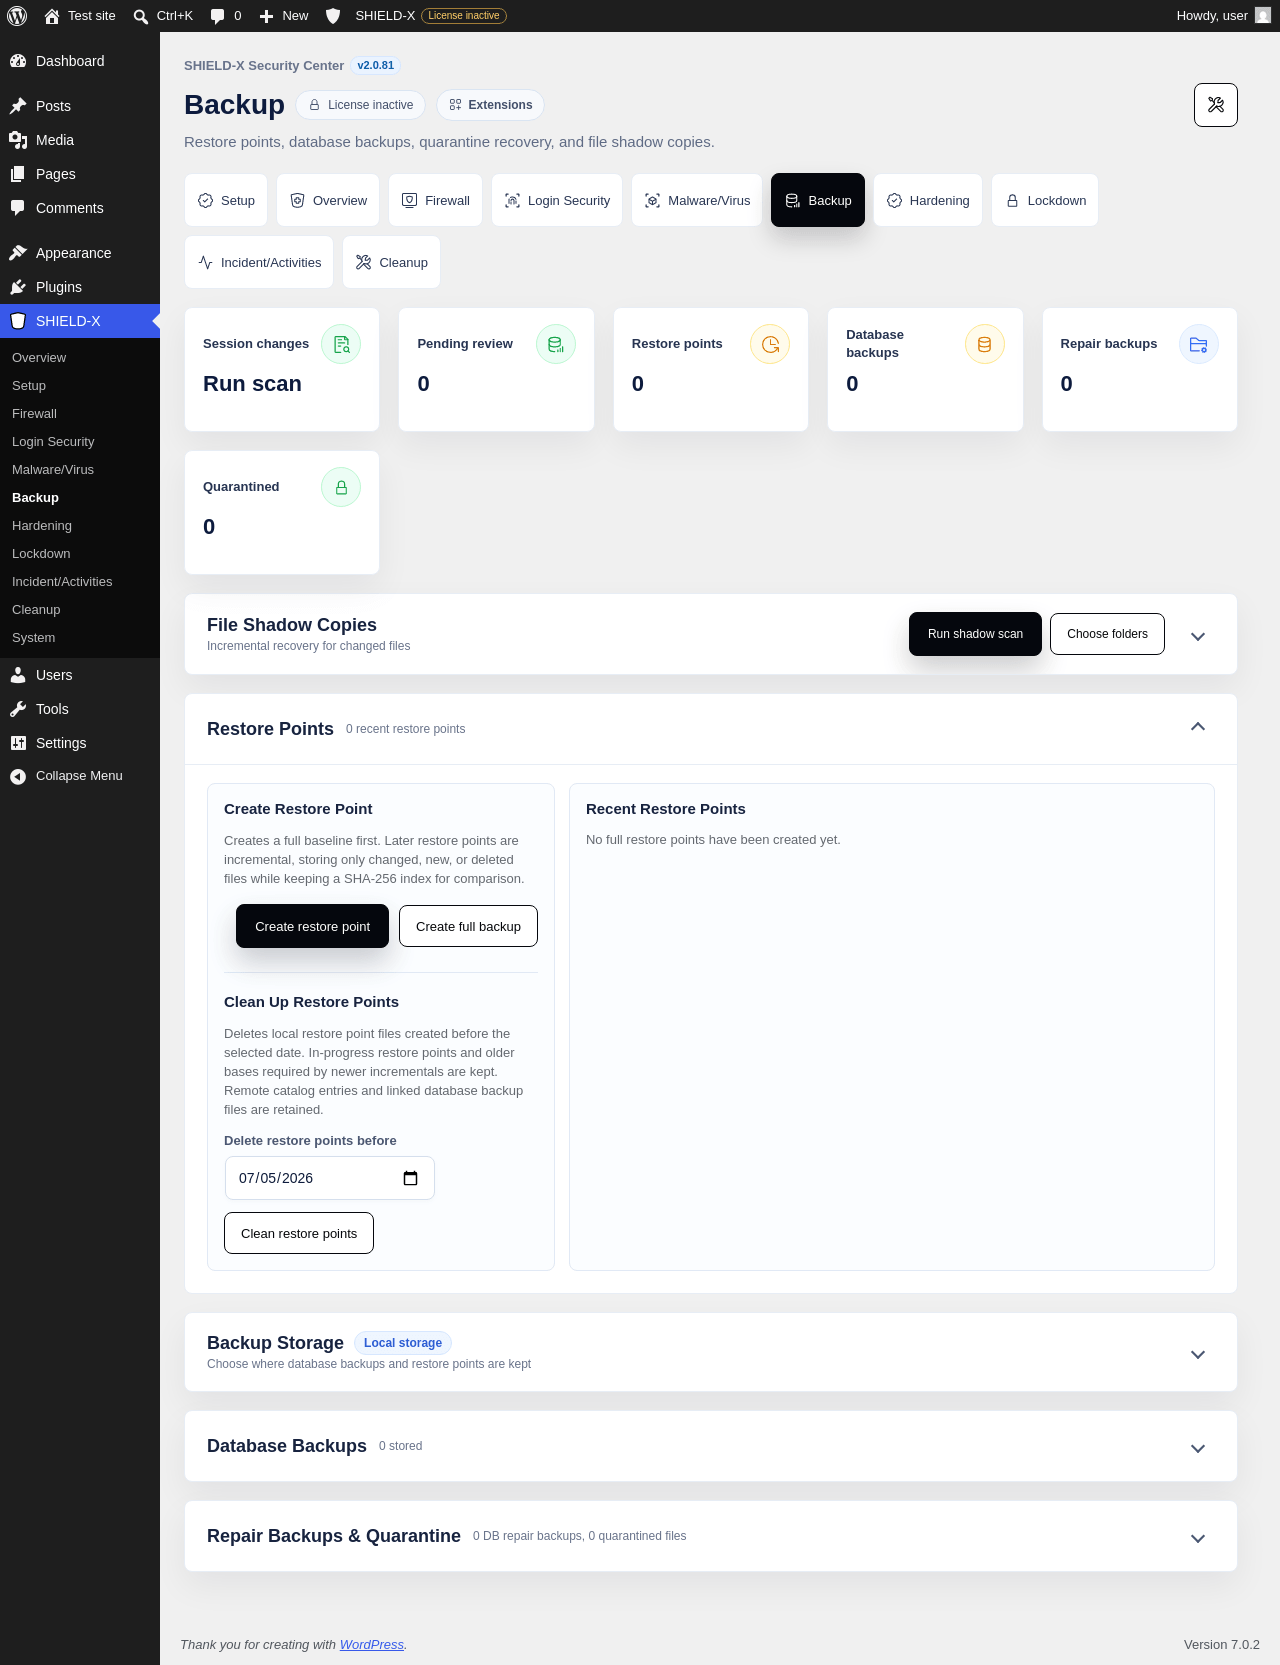
Task: Open Settings in the sidebar
Action: point(80,743)
